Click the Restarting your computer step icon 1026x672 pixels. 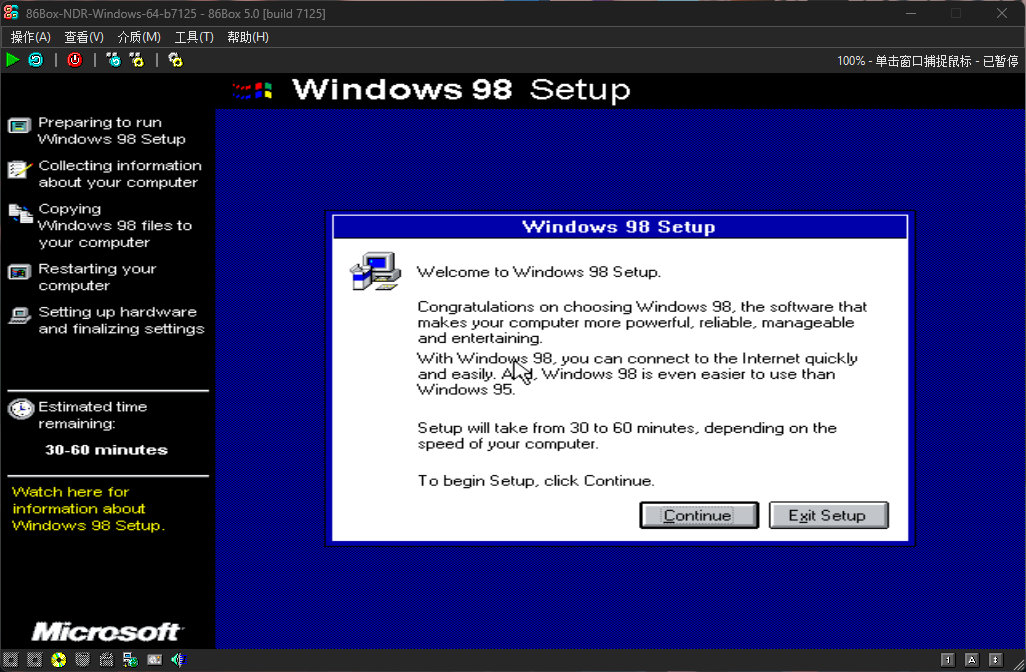pos(19,272)
